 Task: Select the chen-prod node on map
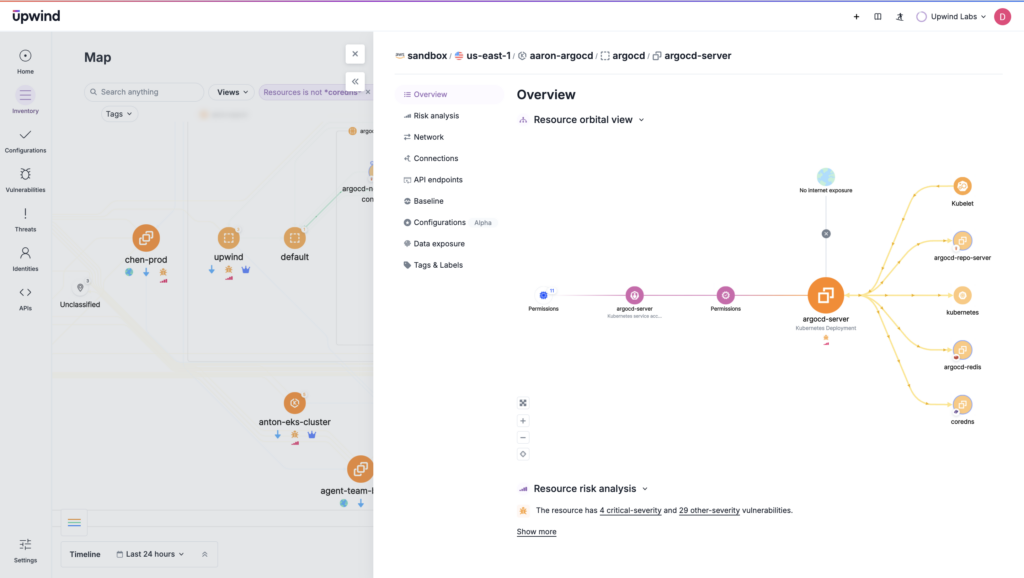tap(146, 238)
